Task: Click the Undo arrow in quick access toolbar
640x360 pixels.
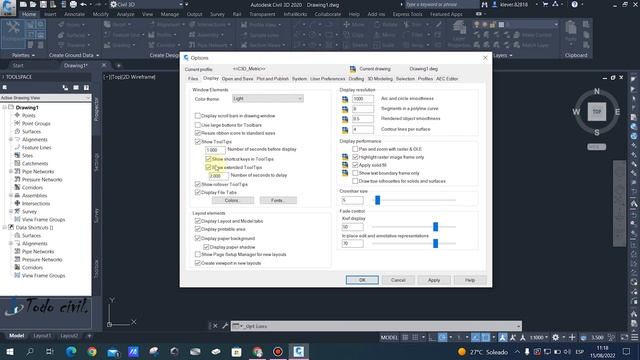Action: coord(84,4)
